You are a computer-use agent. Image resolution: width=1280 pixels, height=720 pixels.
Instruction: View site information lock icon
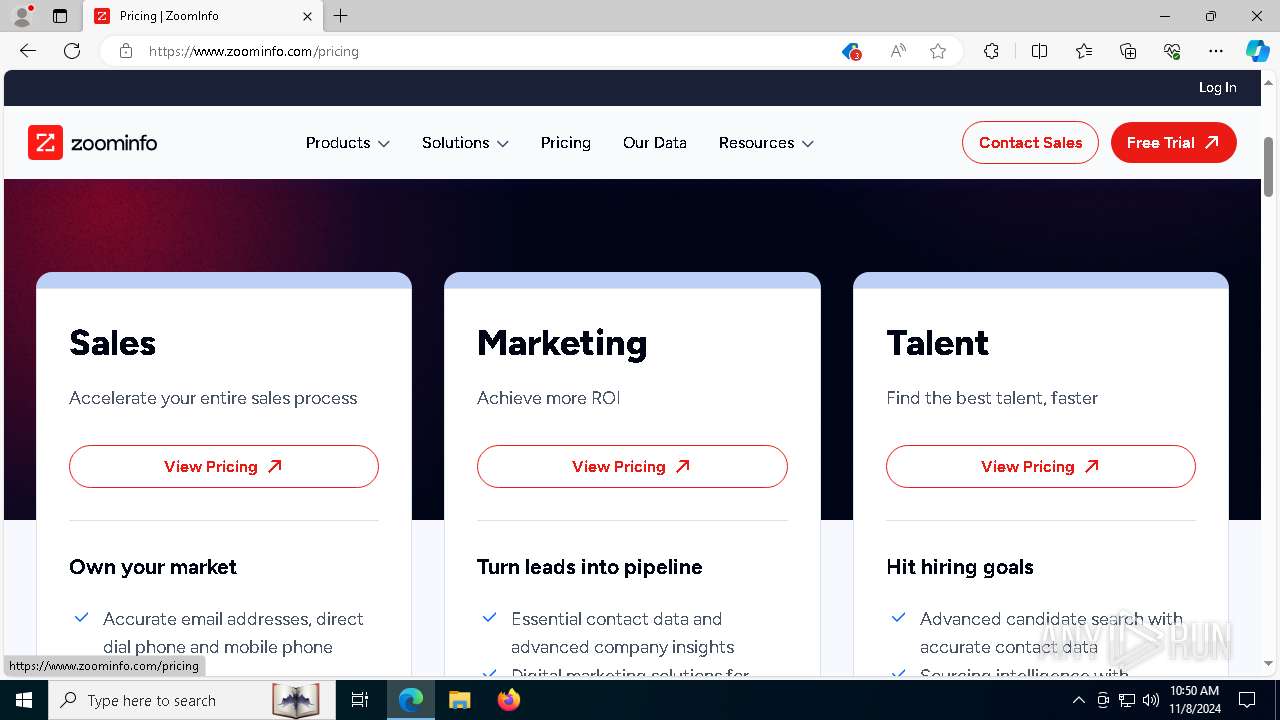126,51
